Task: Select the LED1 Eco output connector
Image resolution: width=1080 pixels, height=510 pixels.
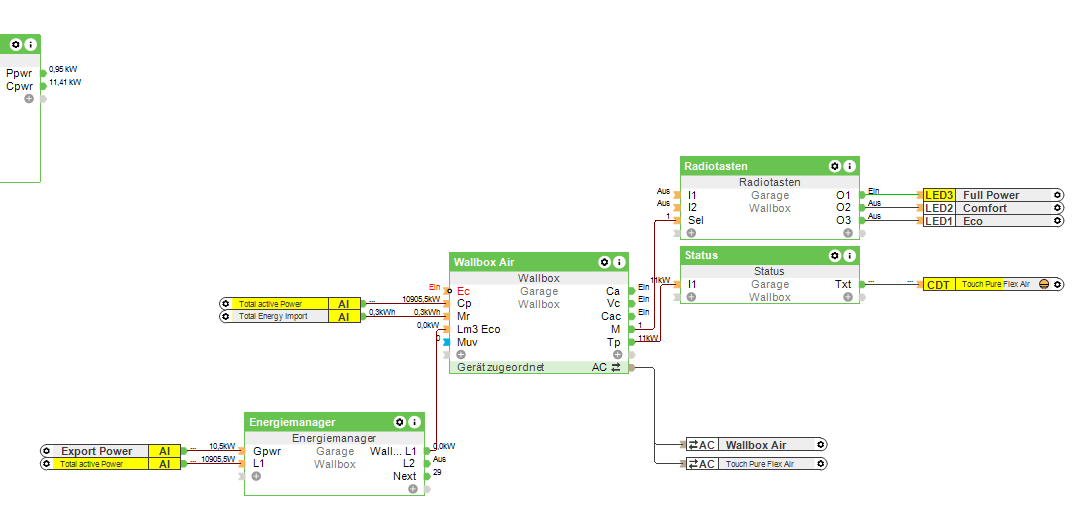Action: tap(994, 221)
